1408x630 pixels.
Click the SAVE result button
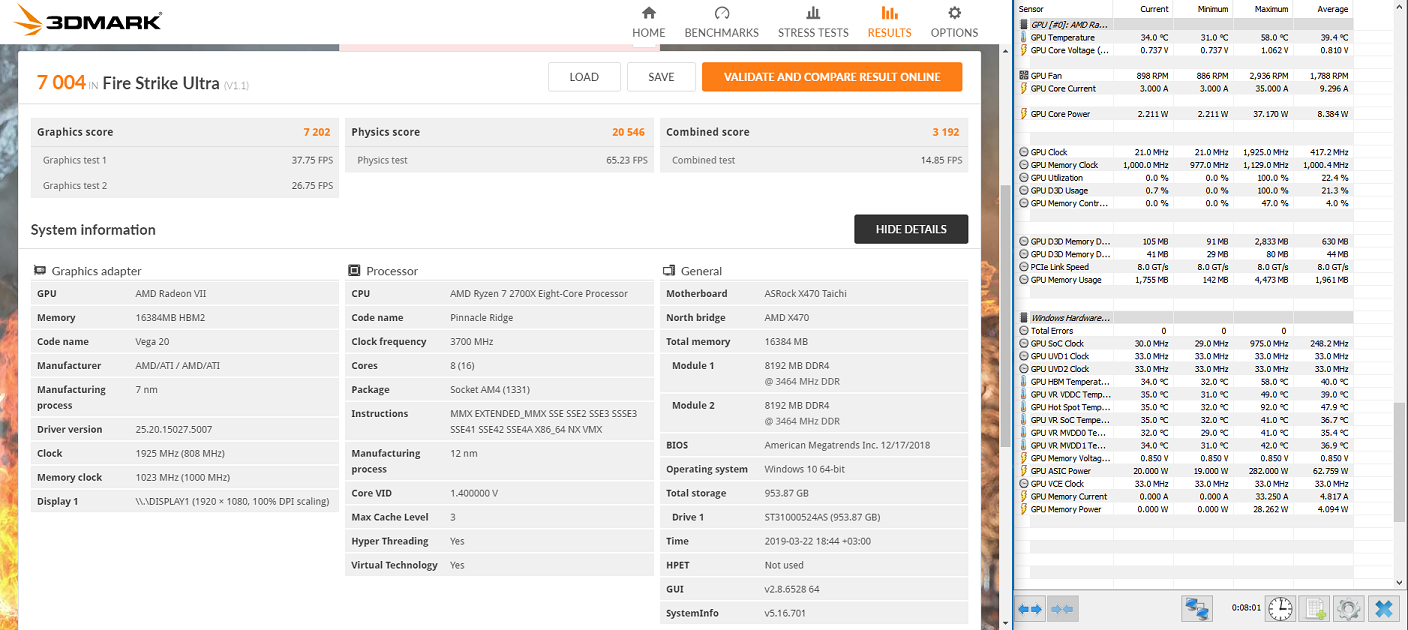click(x=661, y=77)
